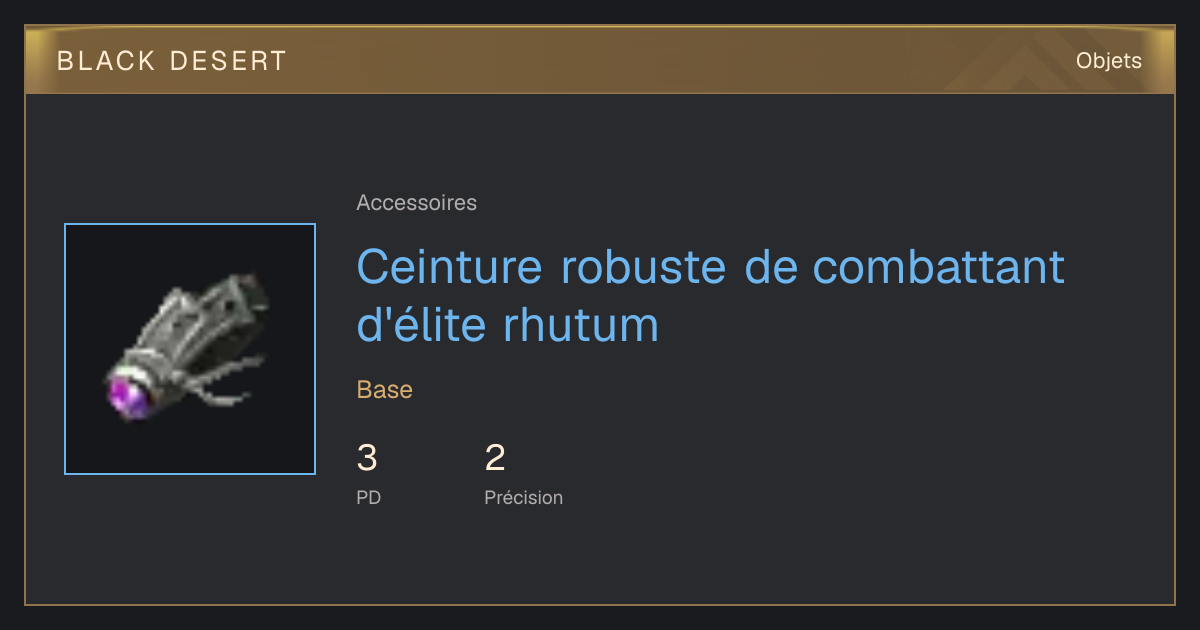Screen dimensions: 1200x630
Task: Click the blue-bordered item image frame
Action: (x=190, y=349)
